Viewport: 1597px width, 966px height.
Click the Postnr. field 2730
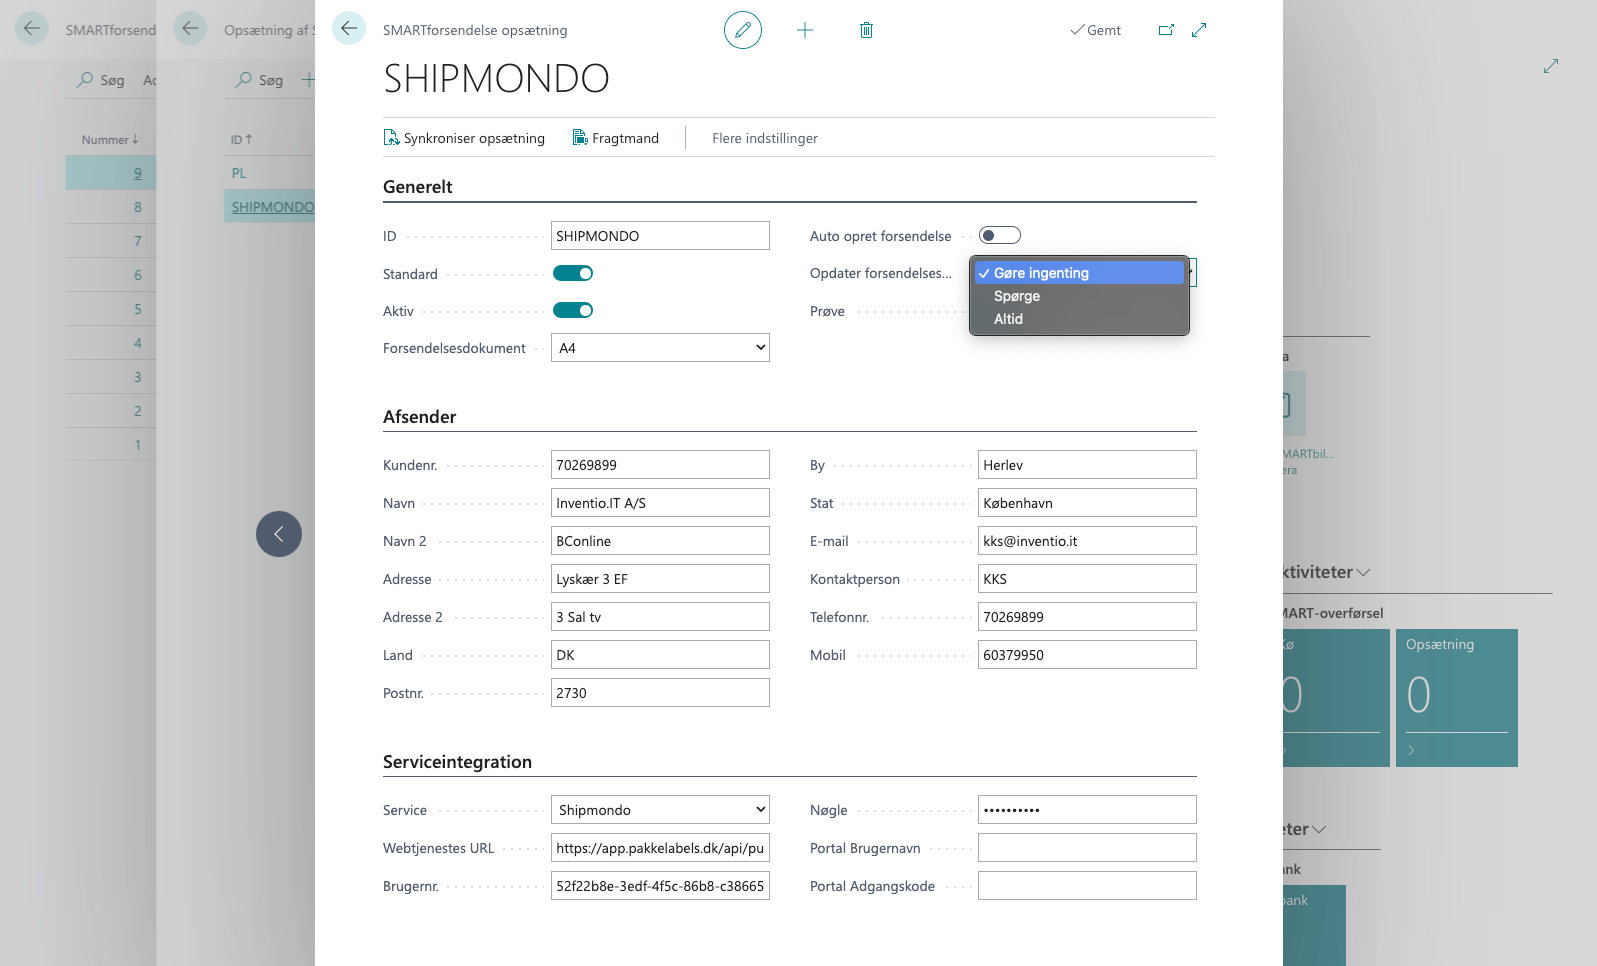click(660, 693)
